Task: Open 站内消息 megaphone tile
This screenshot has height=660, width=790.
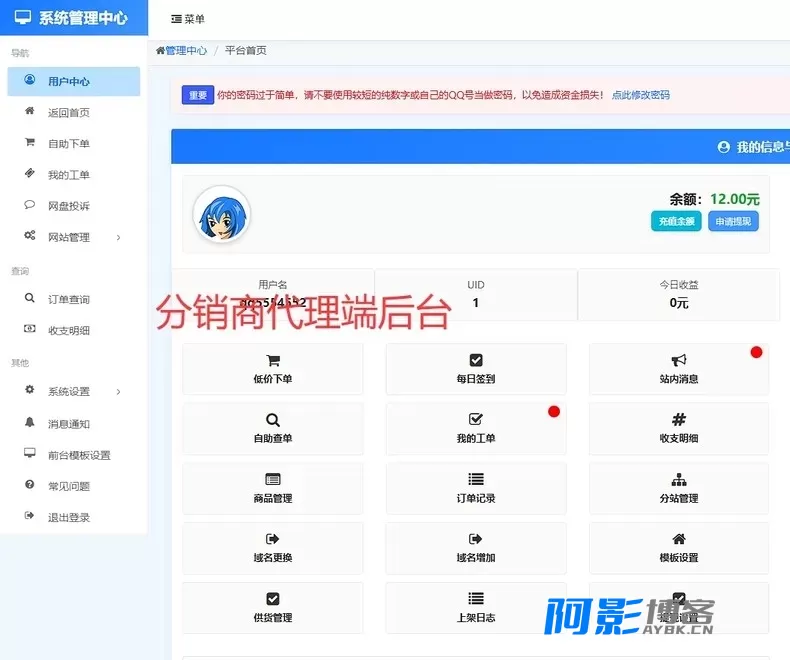Action: (679, 369)
